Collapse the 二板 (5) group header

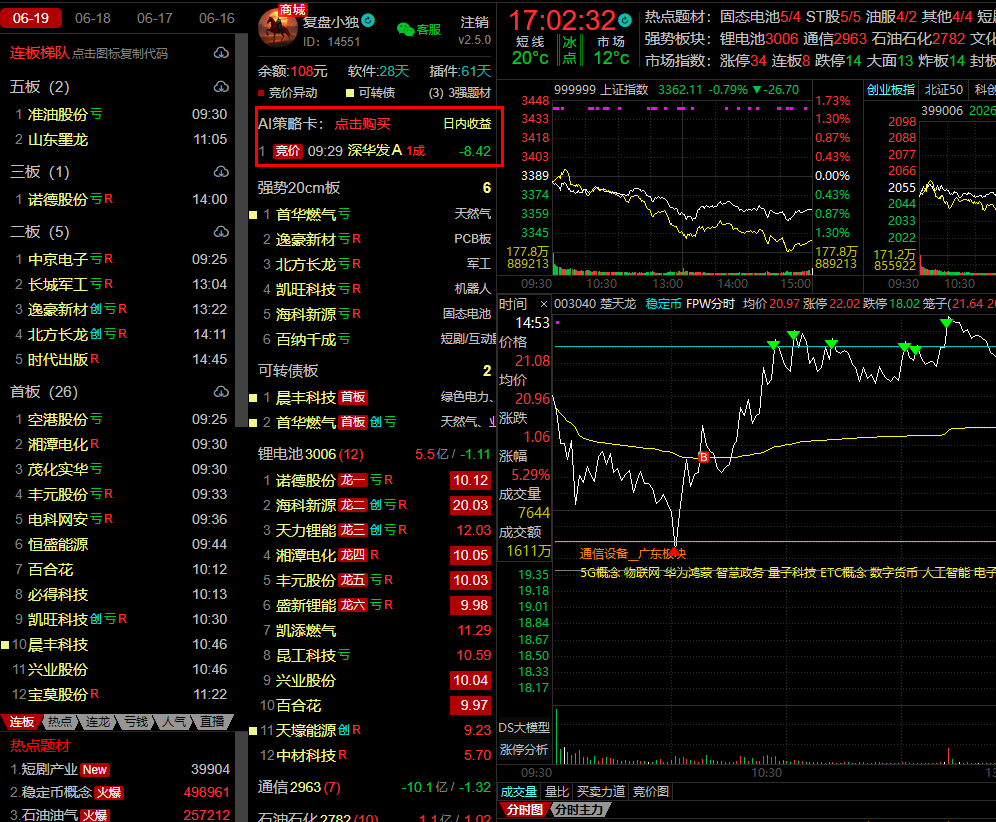39,232
